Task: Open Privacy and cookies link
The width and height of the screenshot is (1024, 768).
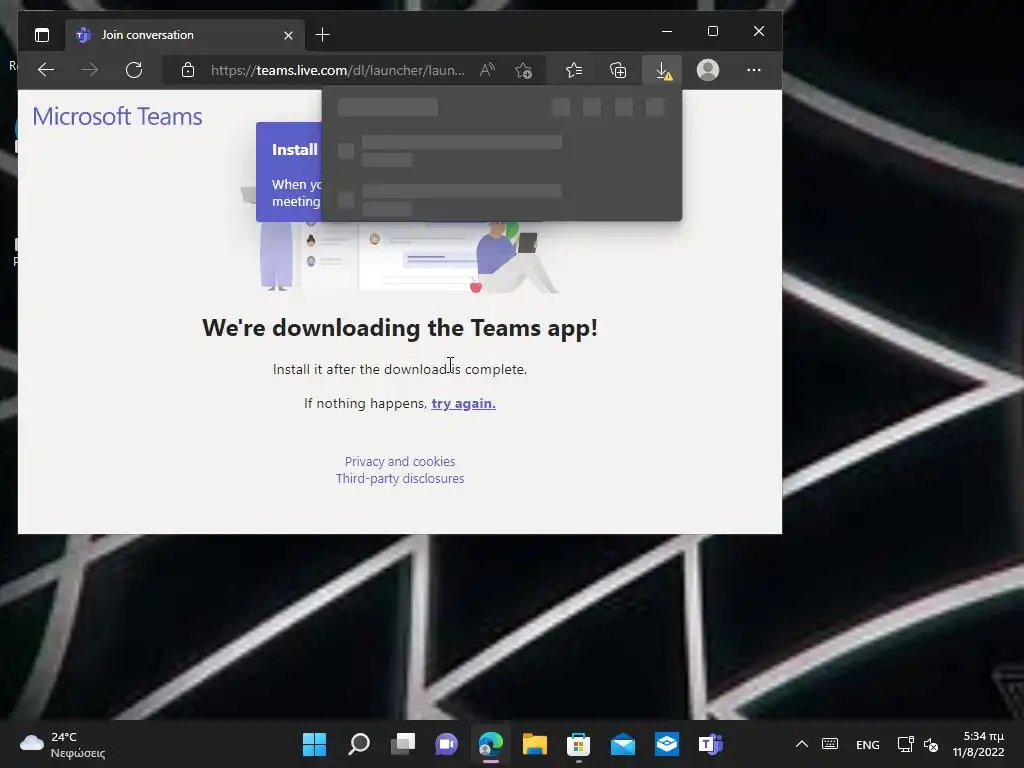Action: (x=400, y=461)
